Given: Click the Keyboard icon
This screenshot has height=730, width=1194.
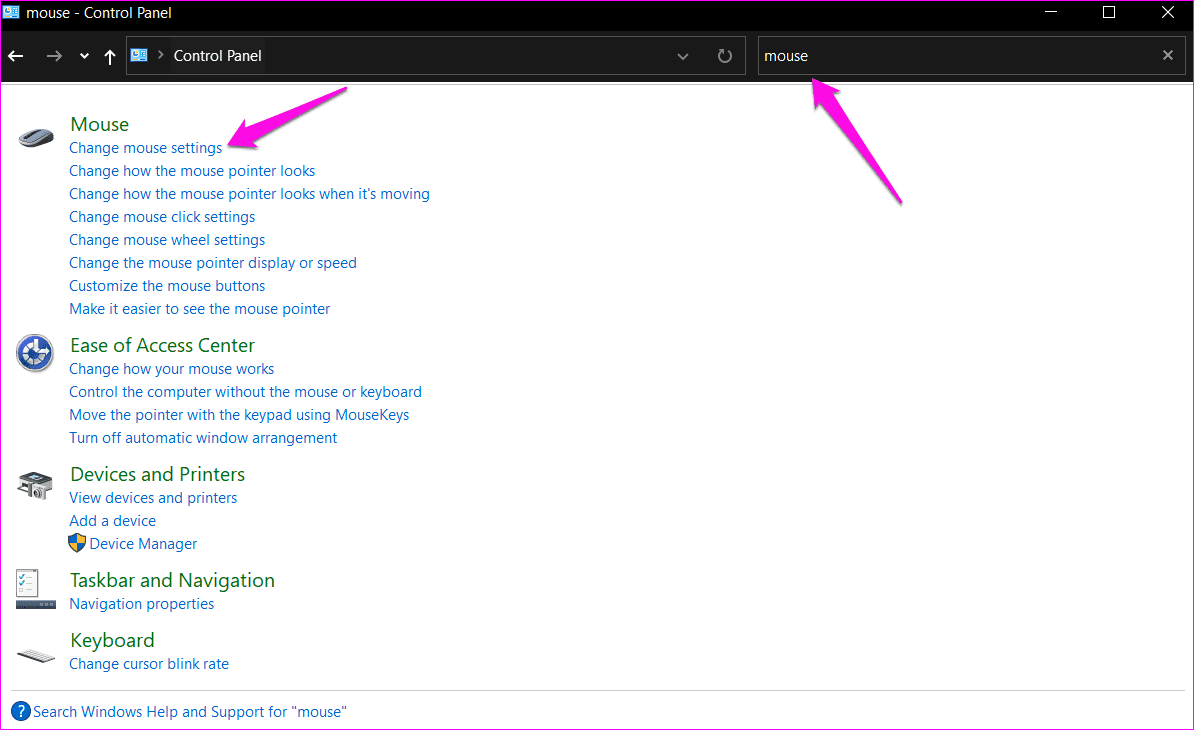Looking at the screenshot, I should (x=36, y=655).
